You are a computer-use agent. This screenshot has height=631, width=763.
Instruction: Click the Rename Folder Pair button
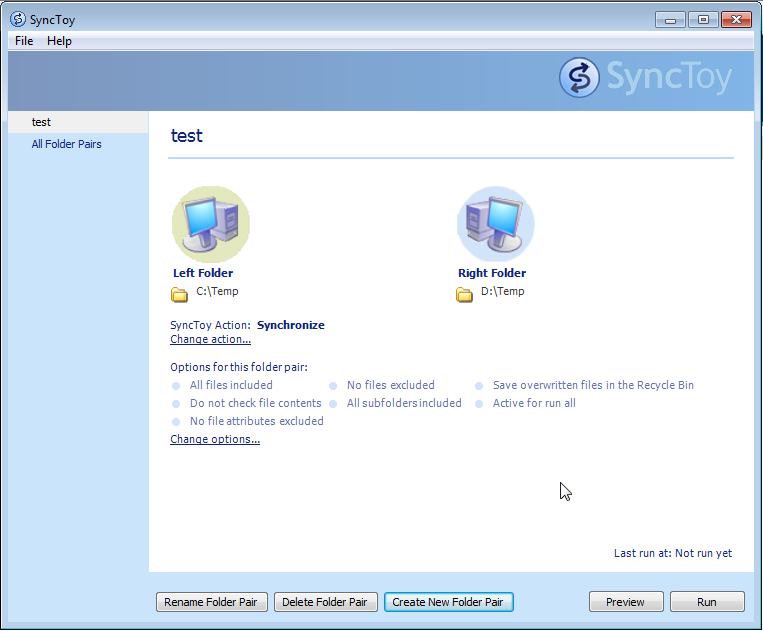pyautogui.click(x=212, y=602)
